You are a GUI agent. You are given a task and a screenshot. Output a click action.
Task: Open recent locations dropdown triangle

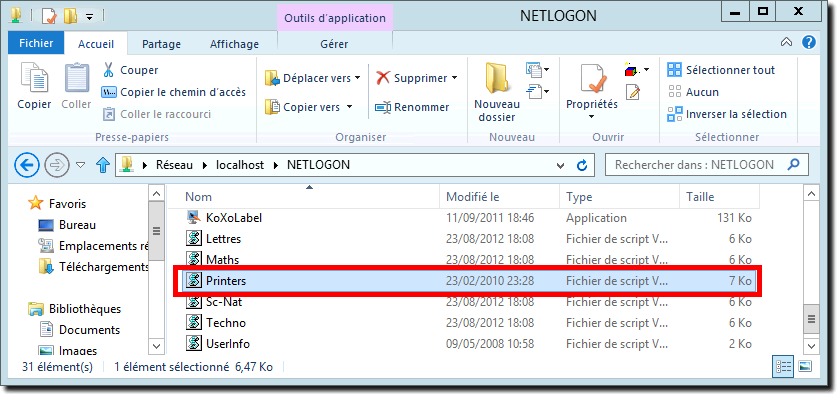coord(81,165)
